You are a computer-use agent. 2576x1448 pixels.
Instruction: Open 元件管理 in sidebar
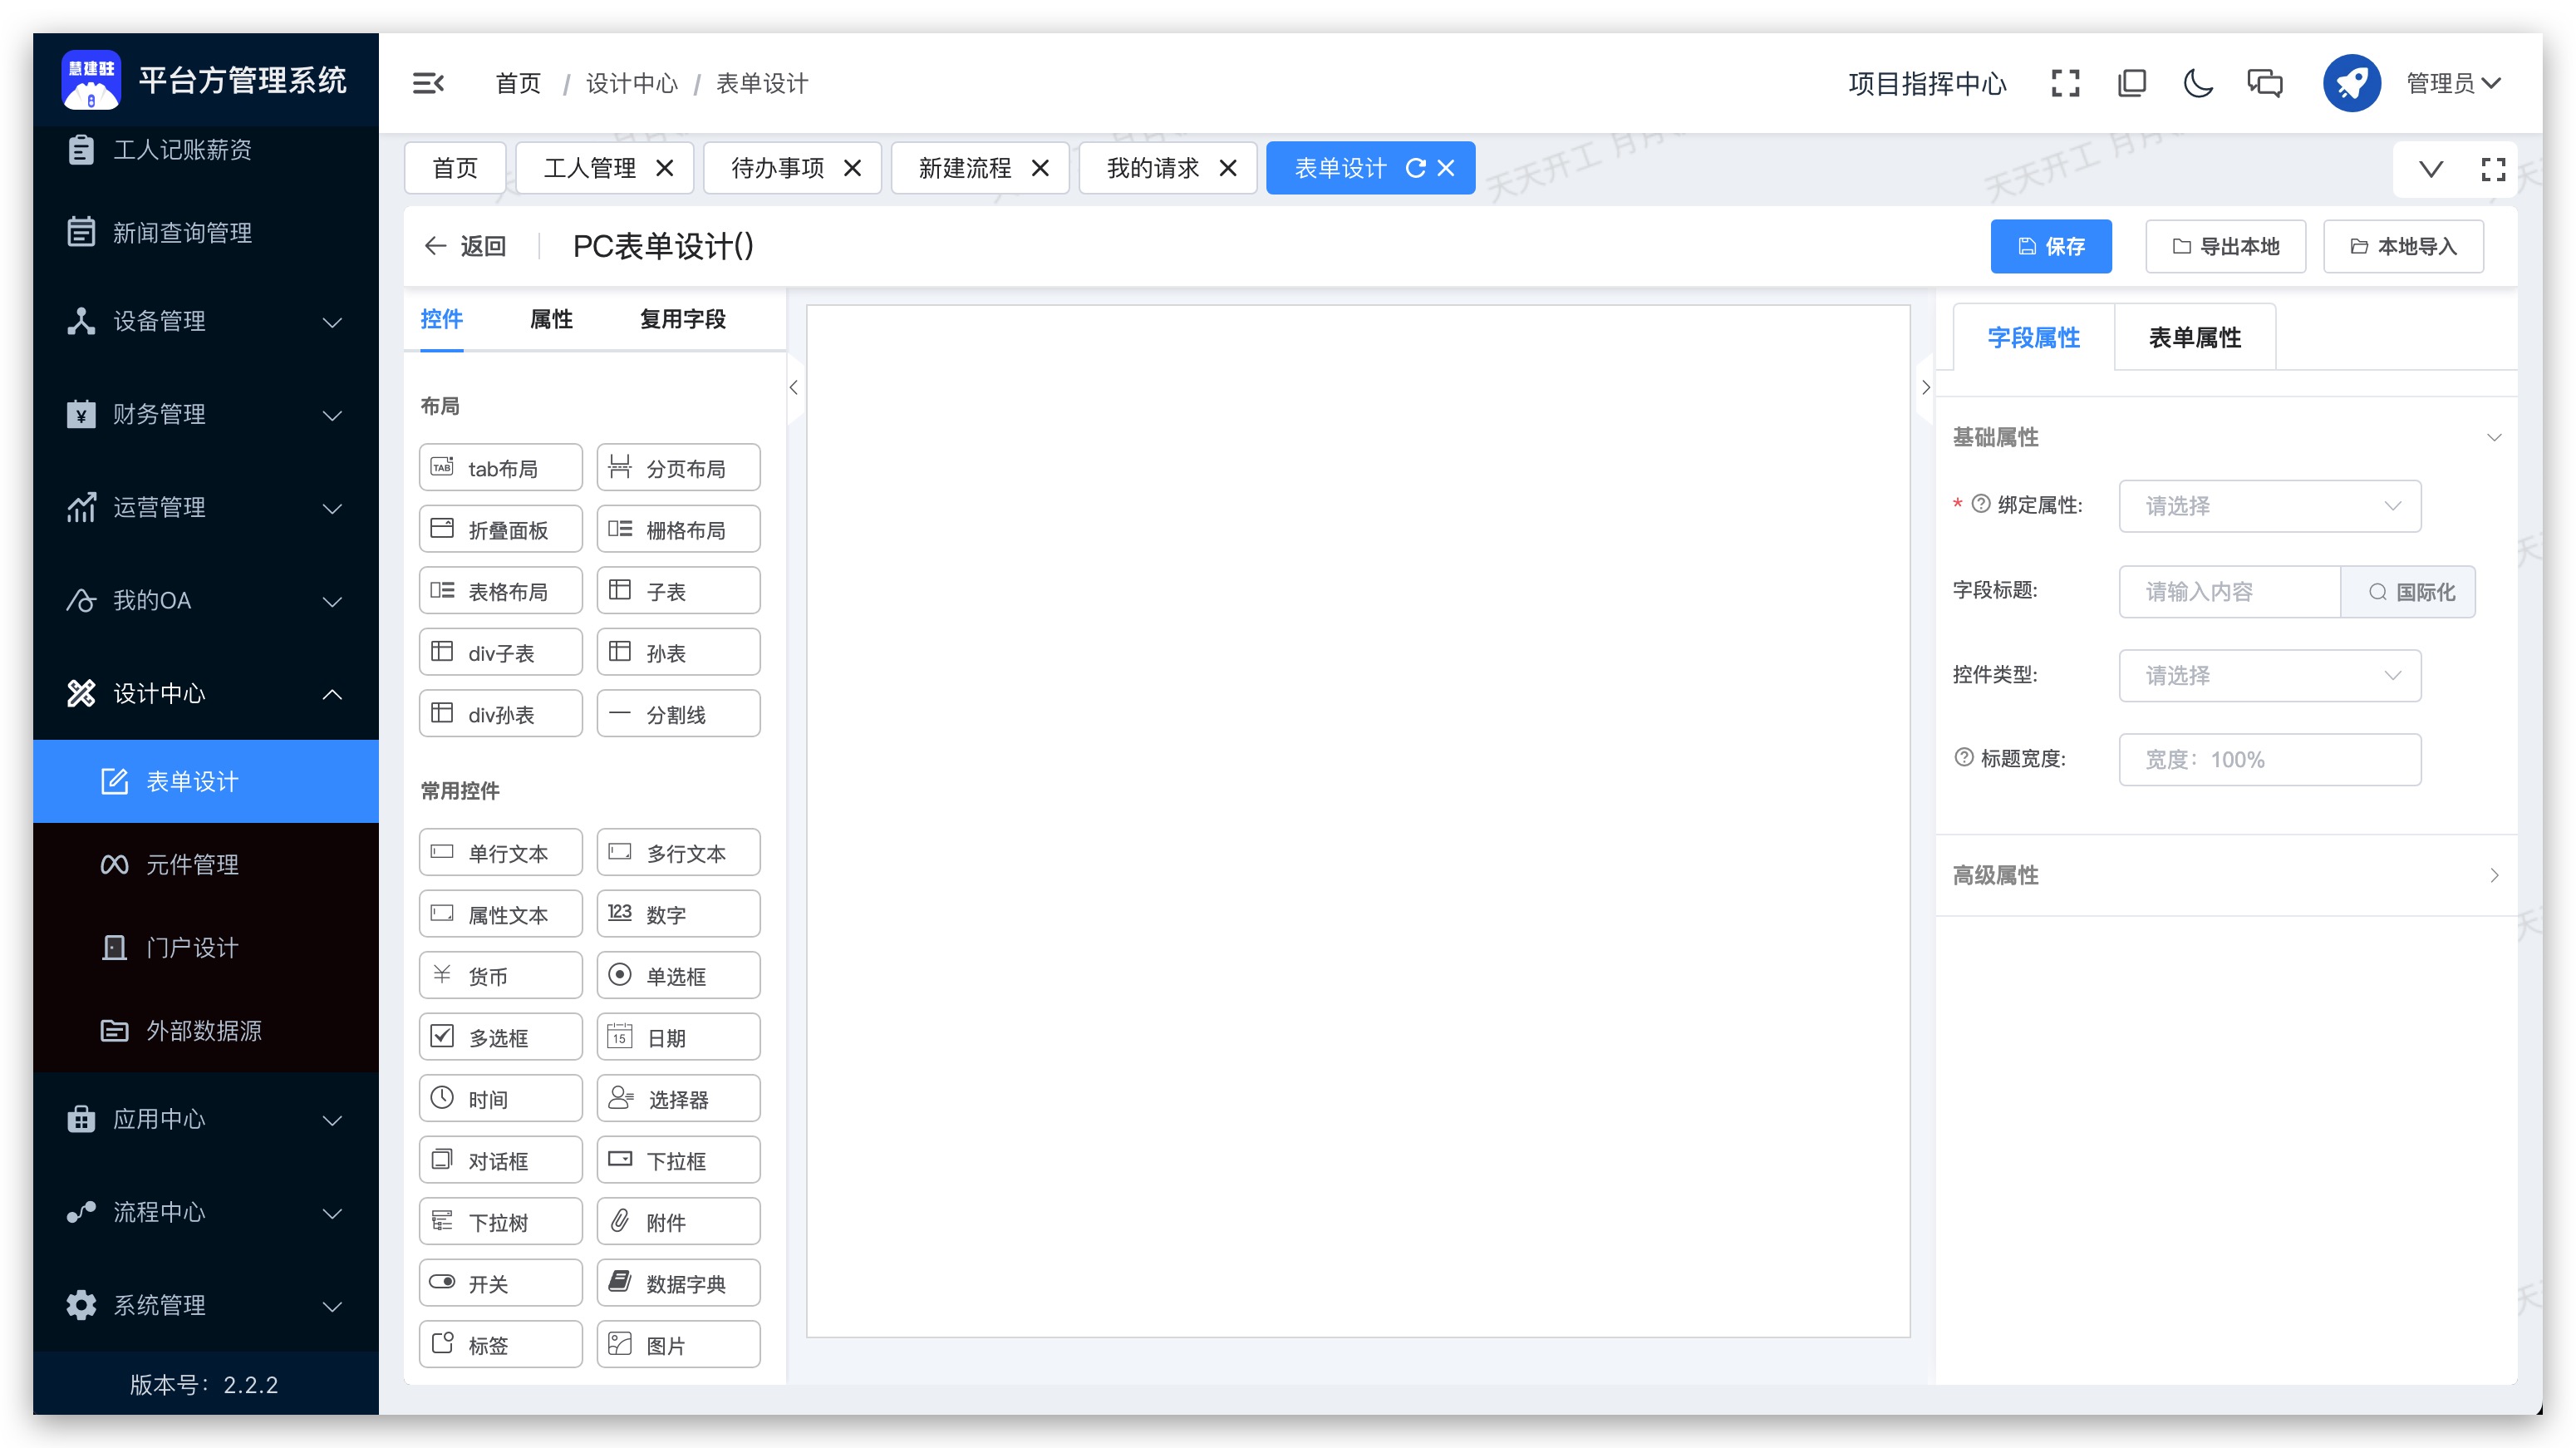click(x=206, y=864)
